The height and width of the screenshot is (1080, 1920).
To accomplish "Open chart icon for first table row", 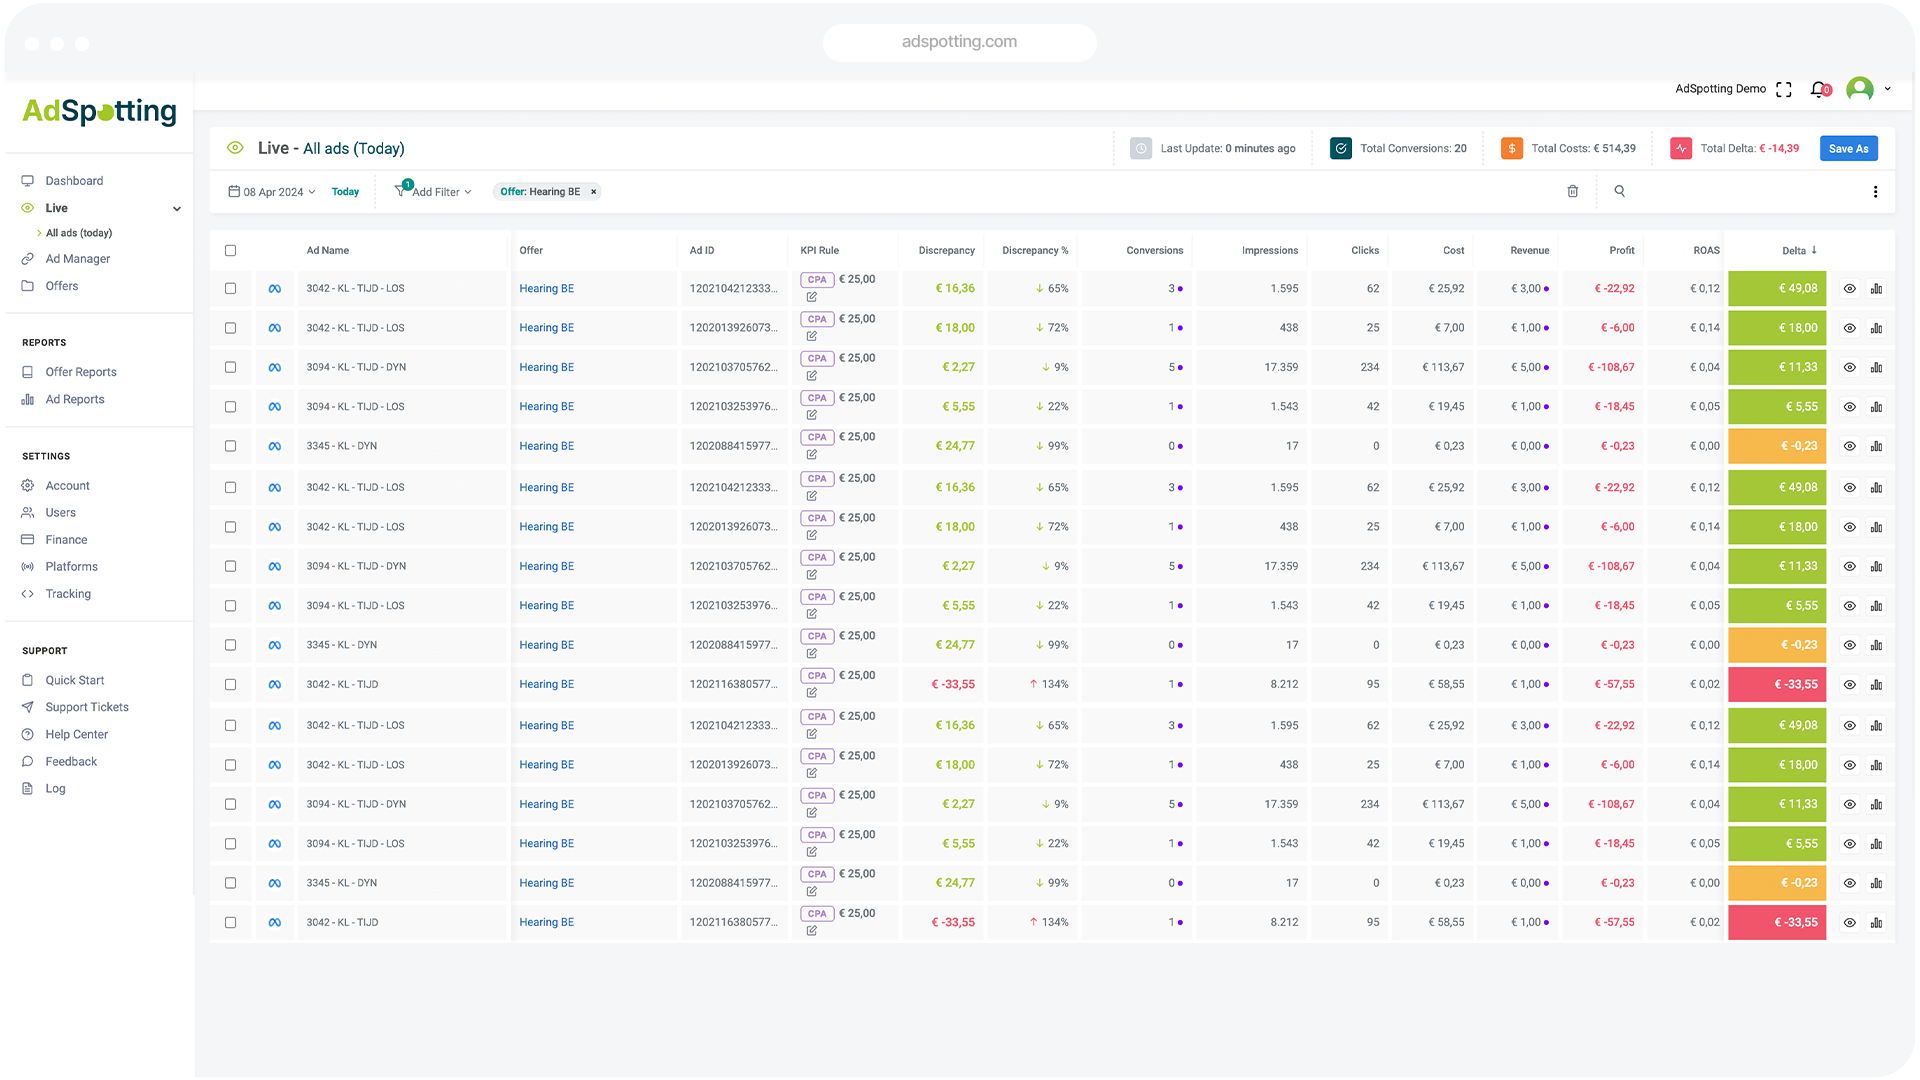I will (x=1877, y=289).
